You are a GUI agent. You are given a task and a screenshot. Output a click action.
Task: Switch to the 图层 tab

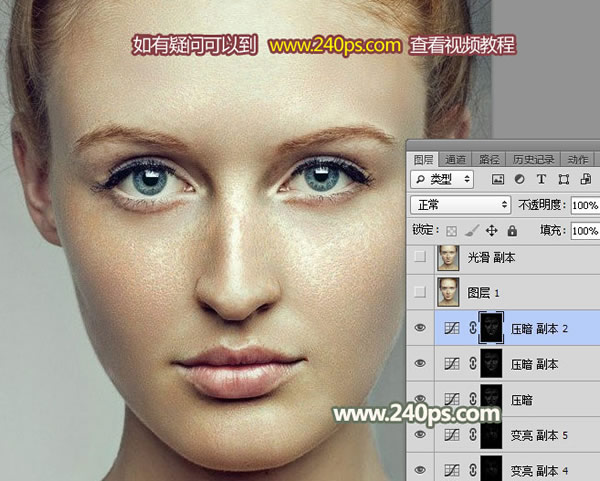coord(423,159)
